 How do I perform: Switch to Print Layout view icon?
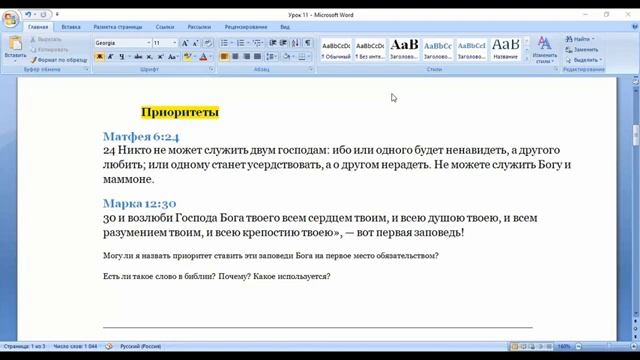click(514, 347)
